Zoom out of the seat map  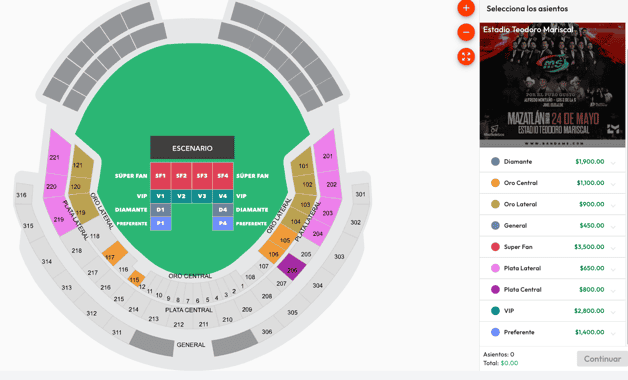[466, 32]
